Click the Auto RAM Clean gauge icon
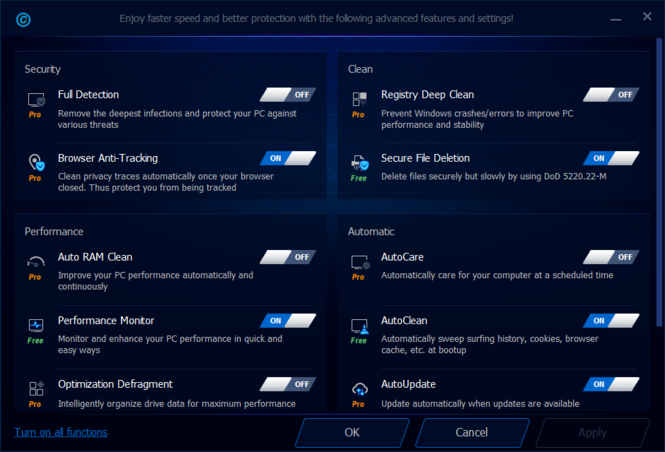Viewport: 665px width, 452px height. click(x=36, y=262)
